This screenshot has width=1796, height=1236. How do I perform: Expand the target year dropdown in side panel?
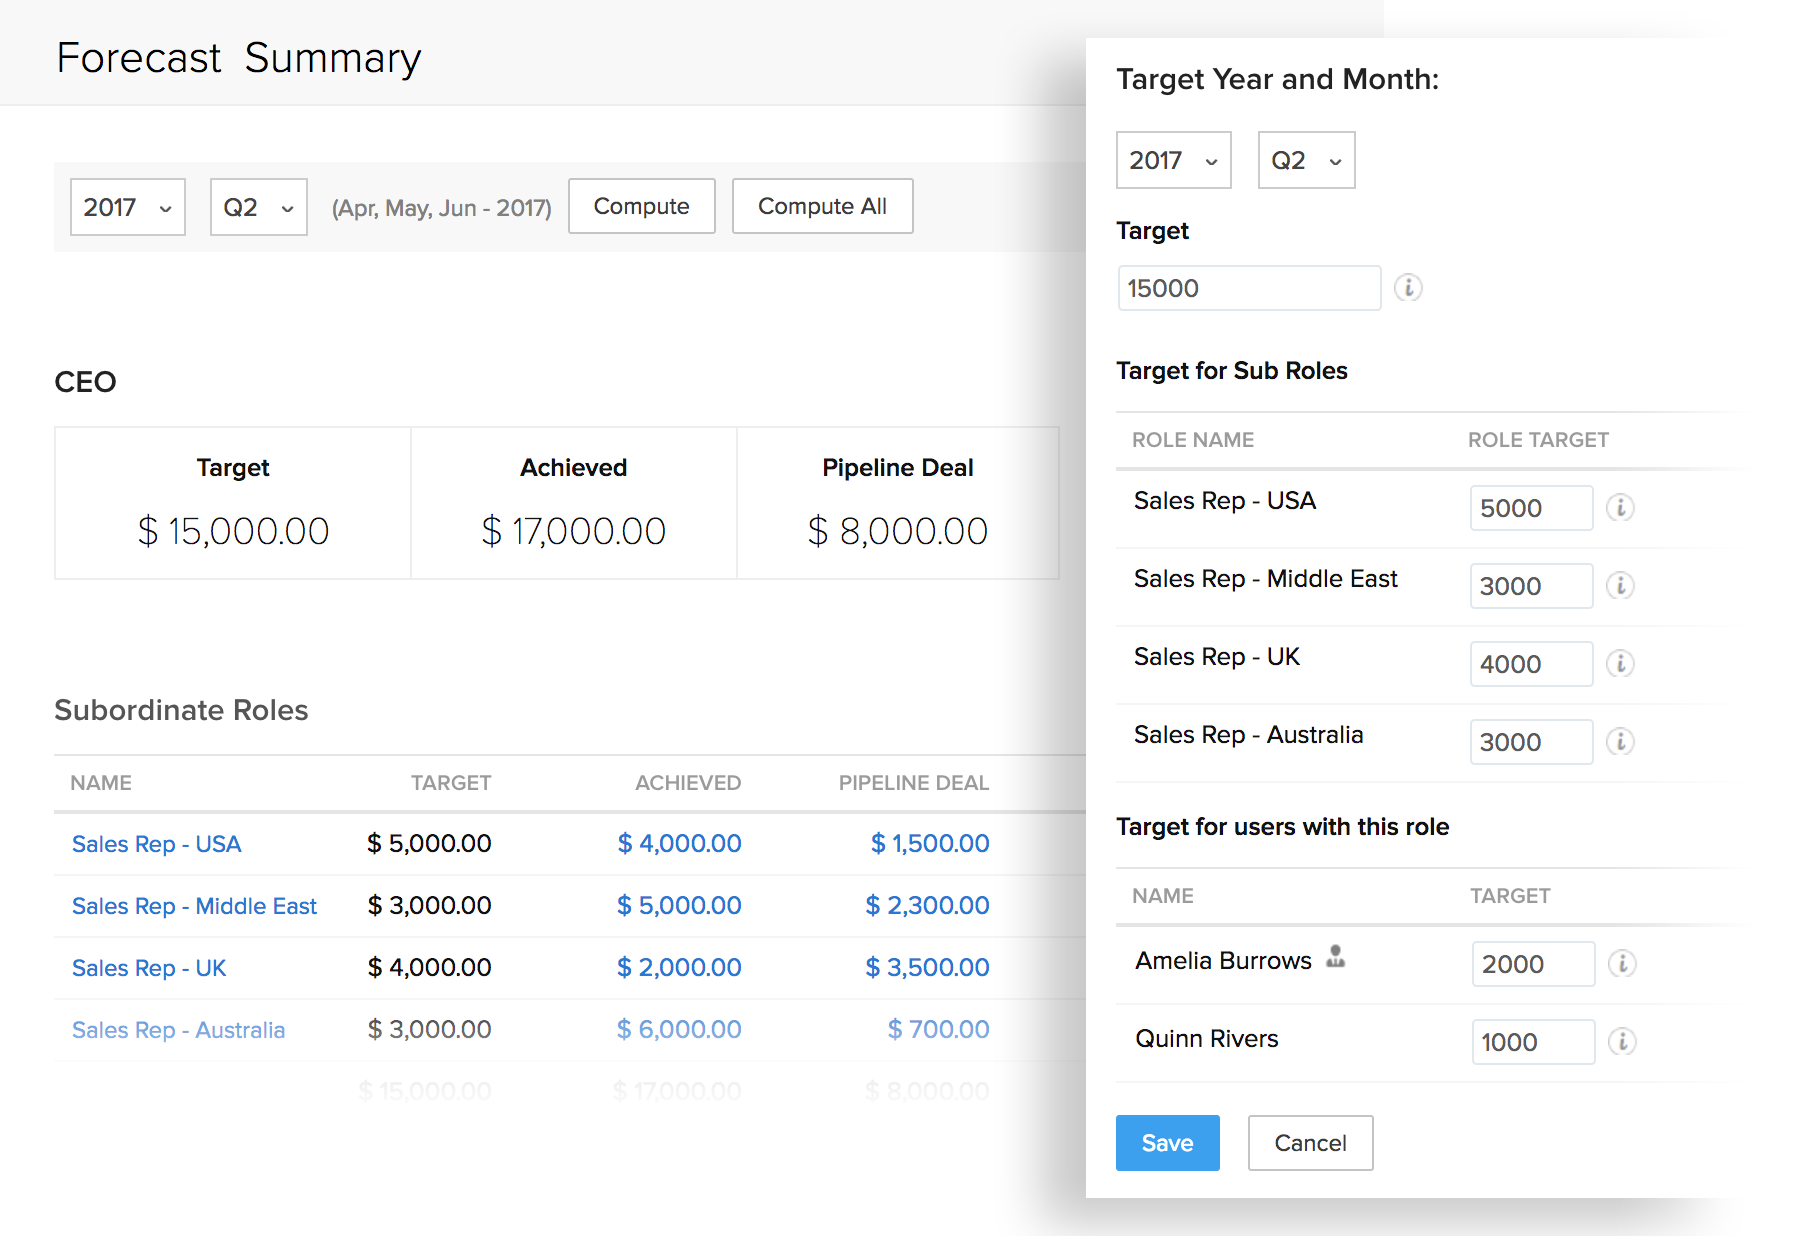[x=1173, y=161]
